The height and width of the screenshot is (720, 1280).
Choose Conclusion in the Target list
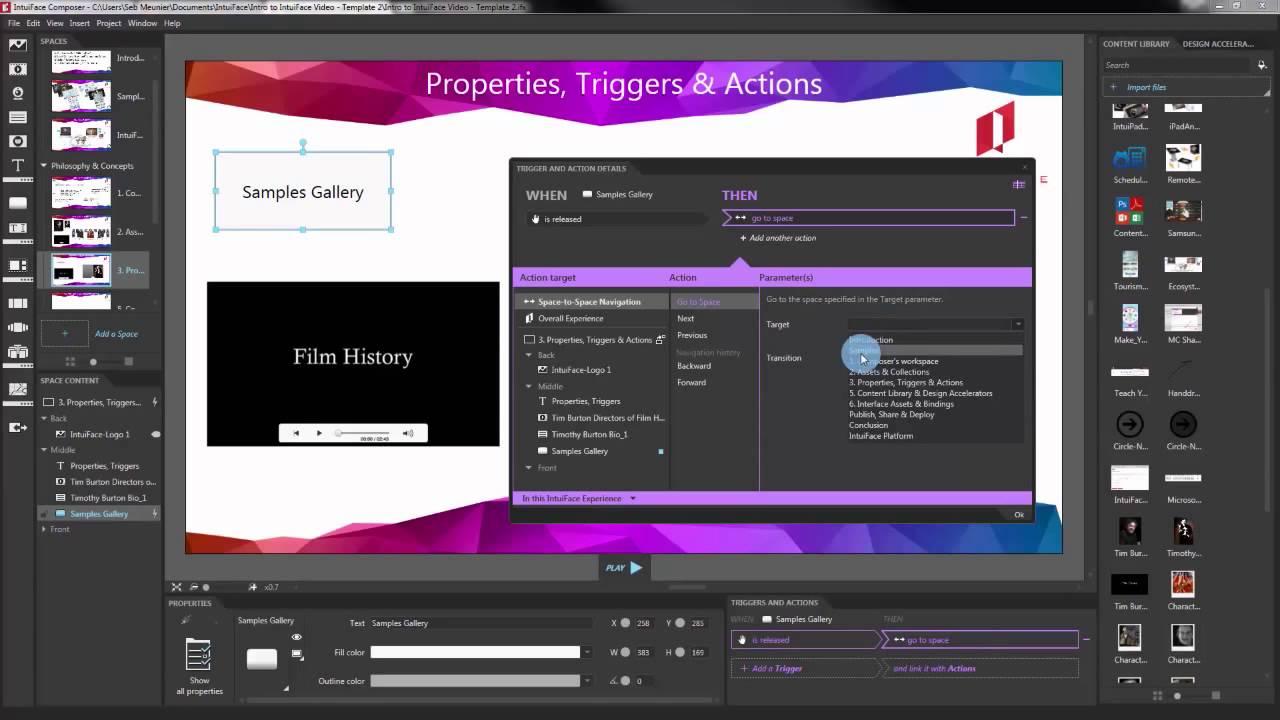point(868,425)
